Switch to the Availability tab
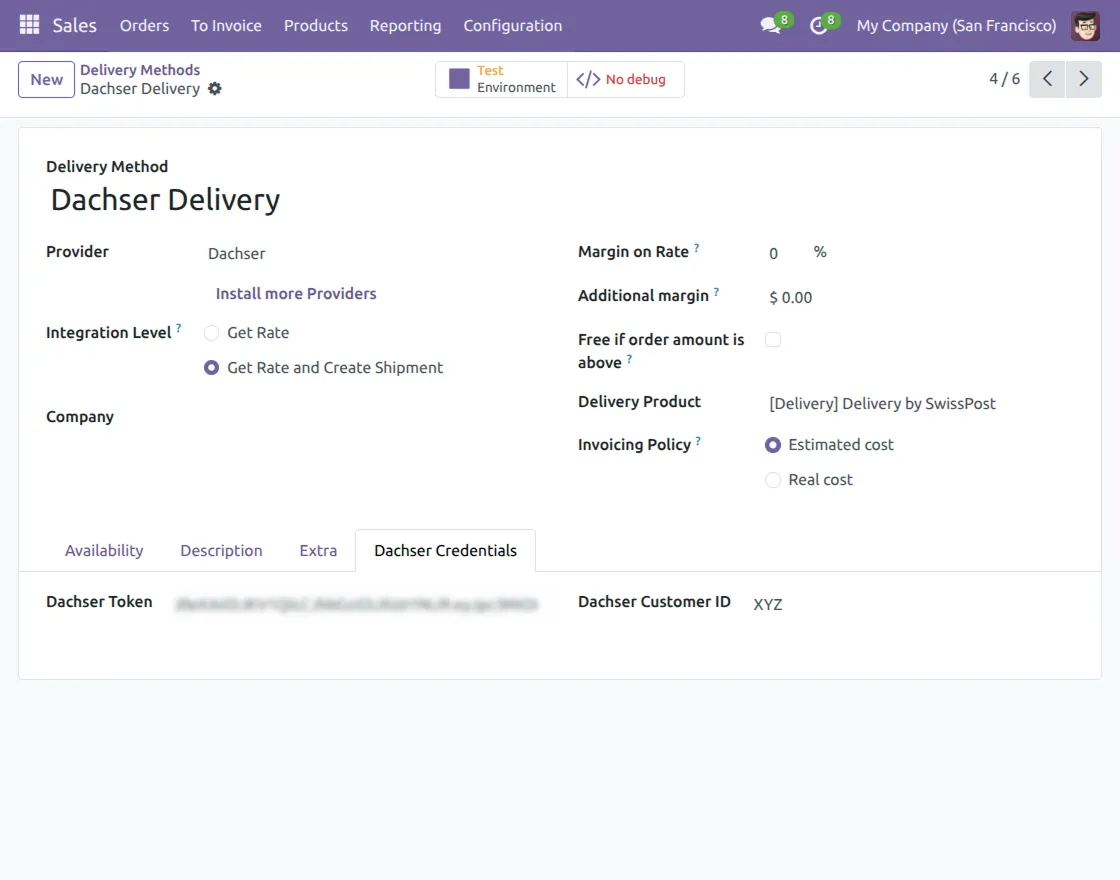This screenshot has height=880, width=1120. pyautogui.click(x=104, y=551)
